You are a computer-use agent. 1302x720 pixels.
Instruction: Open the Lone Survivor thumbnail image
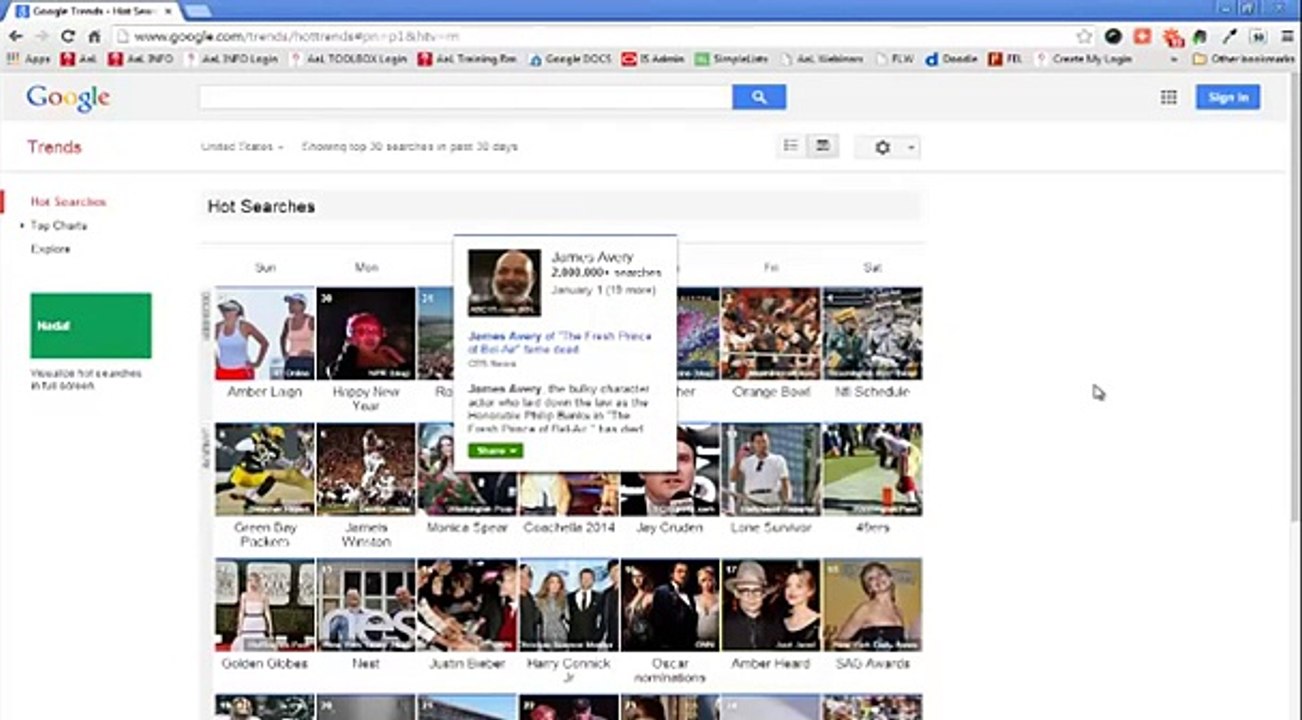(x=771, y=470)
